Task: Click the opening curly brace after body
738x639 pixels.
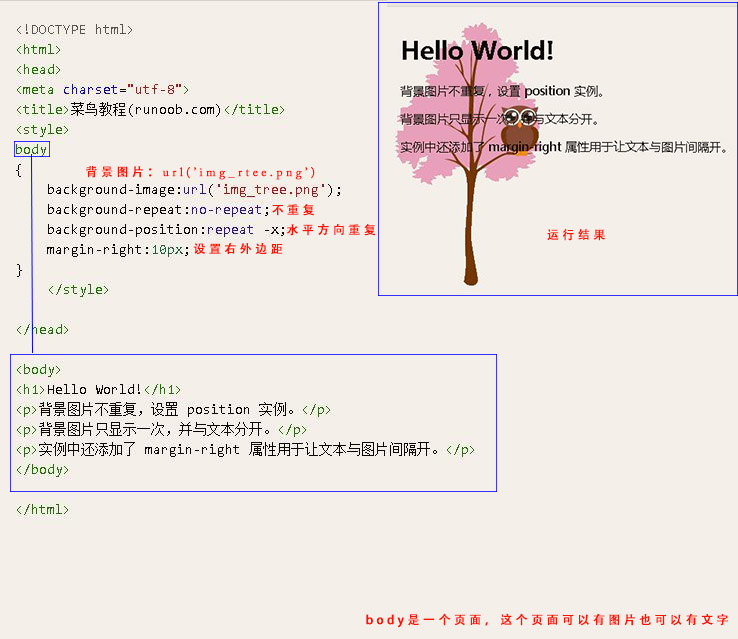Action: pyautogui.click(x=19, y=170)
